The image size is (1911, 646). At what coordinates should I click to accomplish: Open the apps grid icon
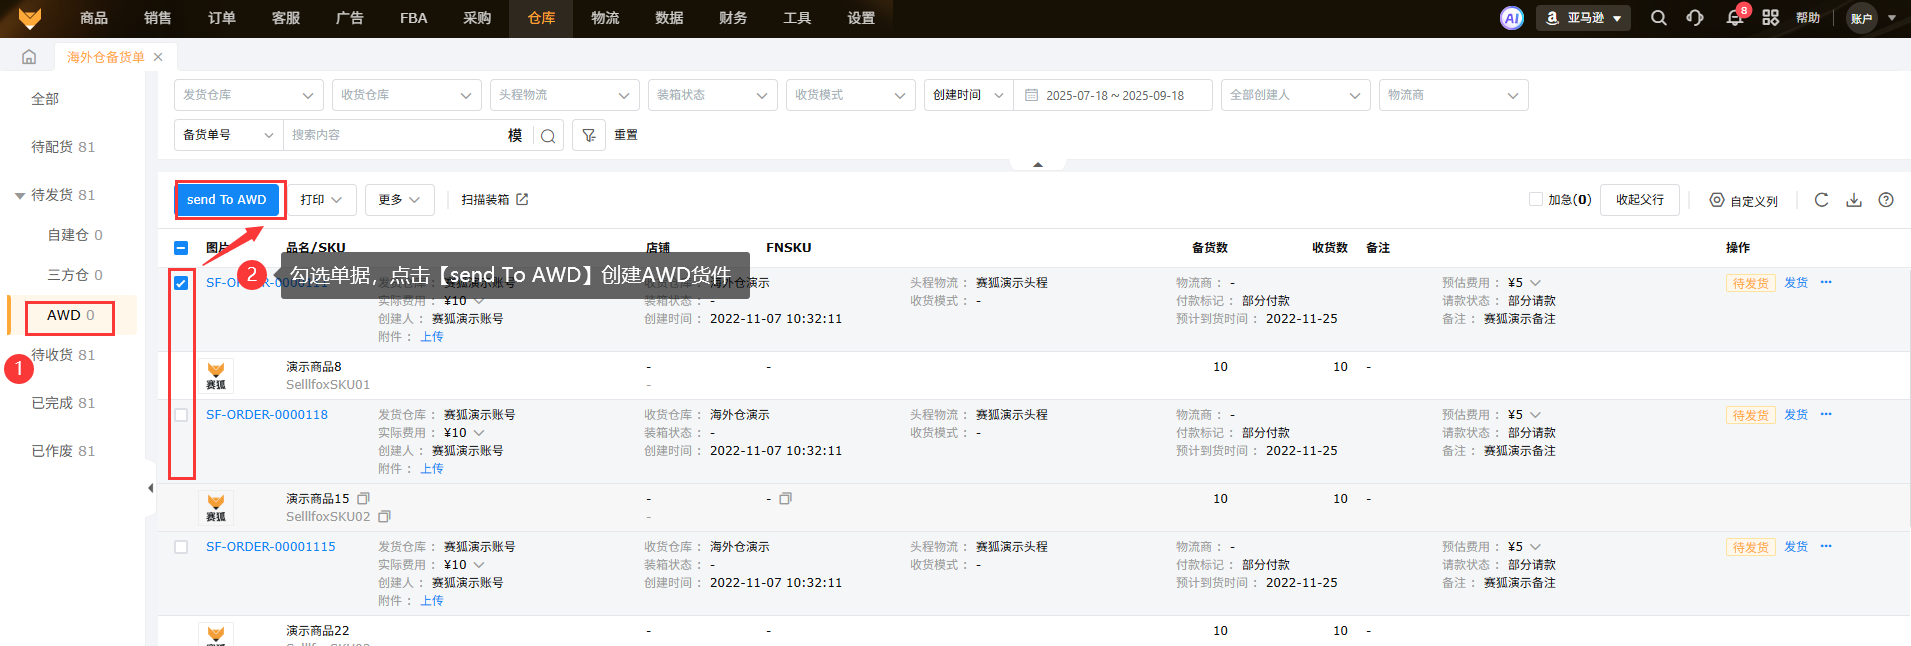(x=1770, y=18)
